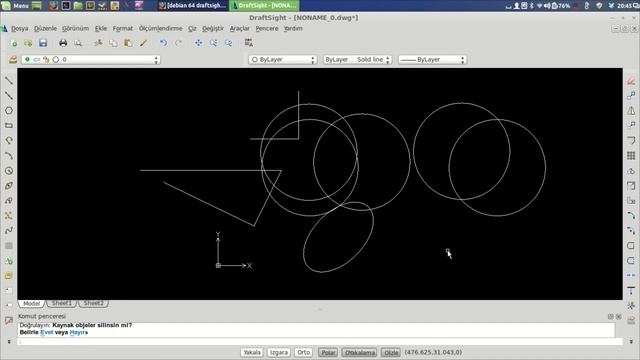Select the Explode modify tool
Viewport: 640px width, 360px height.
click(631, 305)
